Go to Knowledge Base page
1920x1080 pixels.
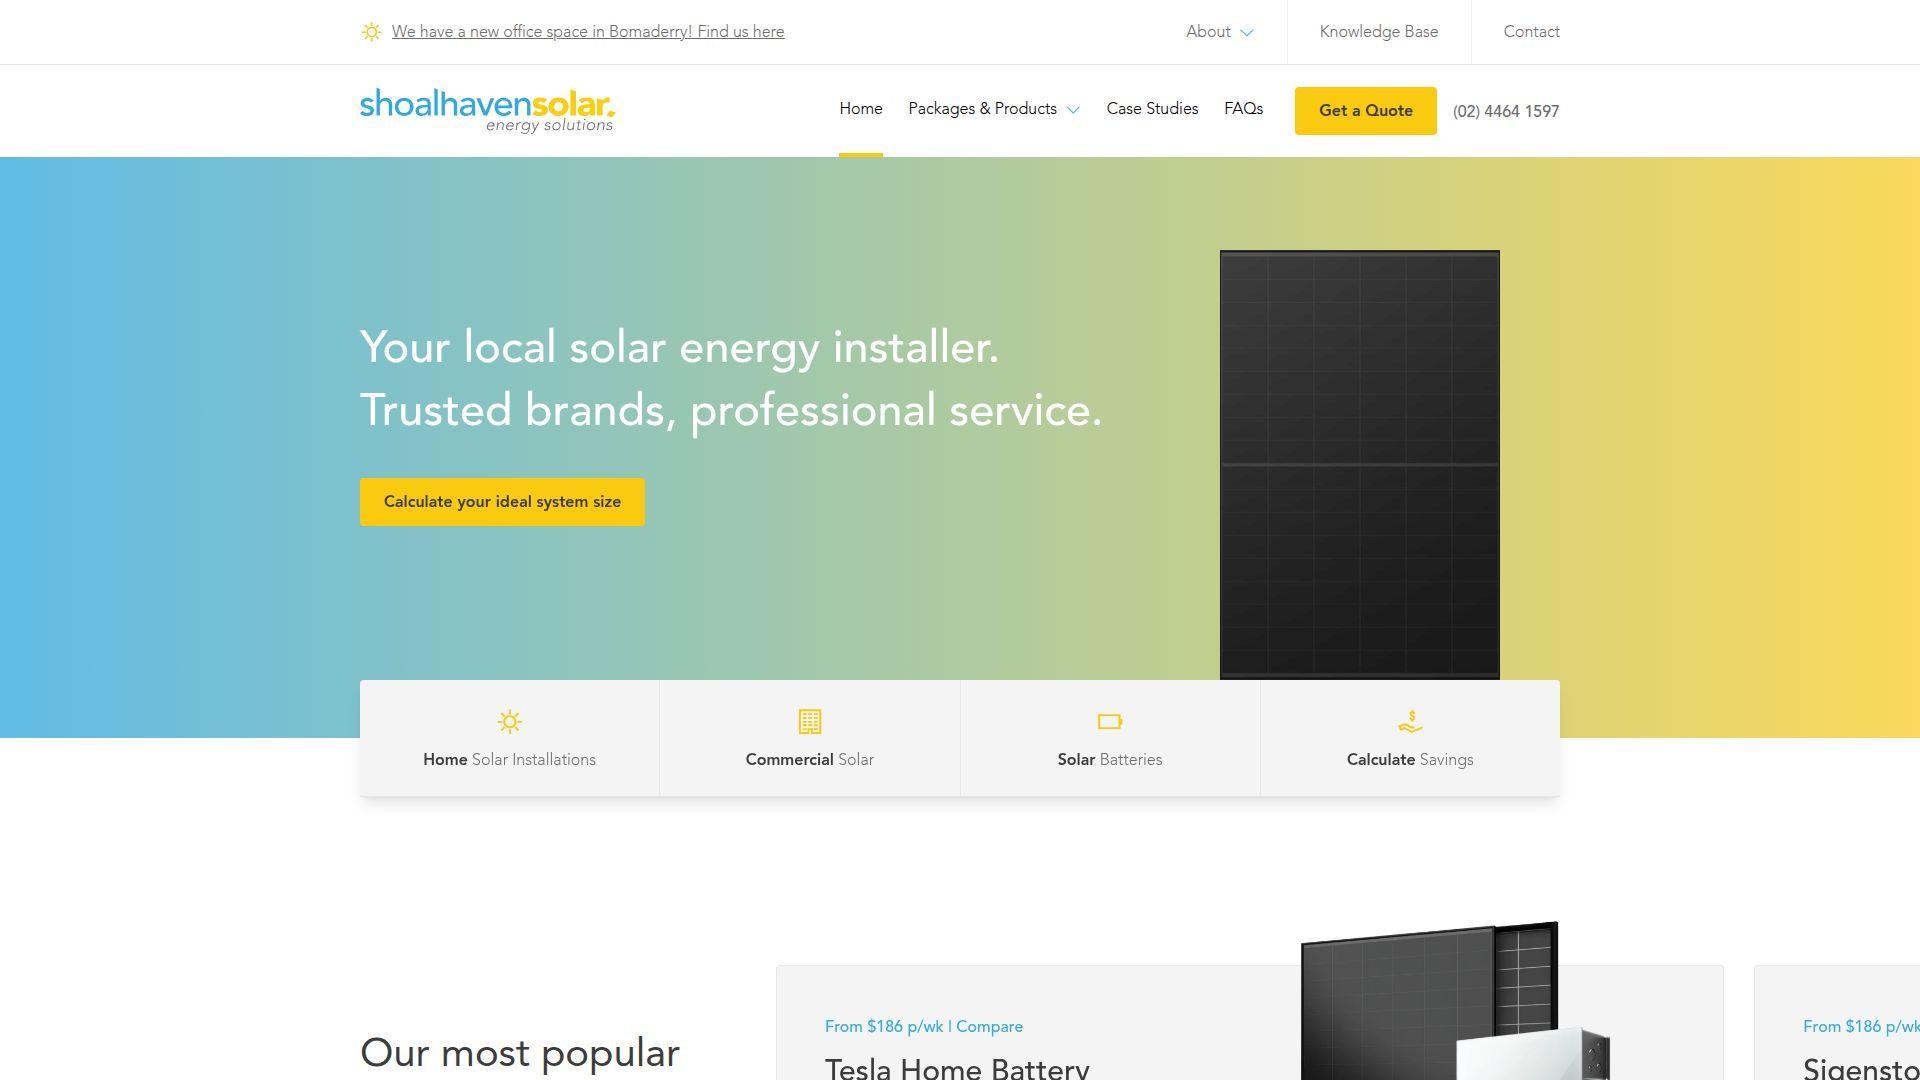coord(1379,32)
